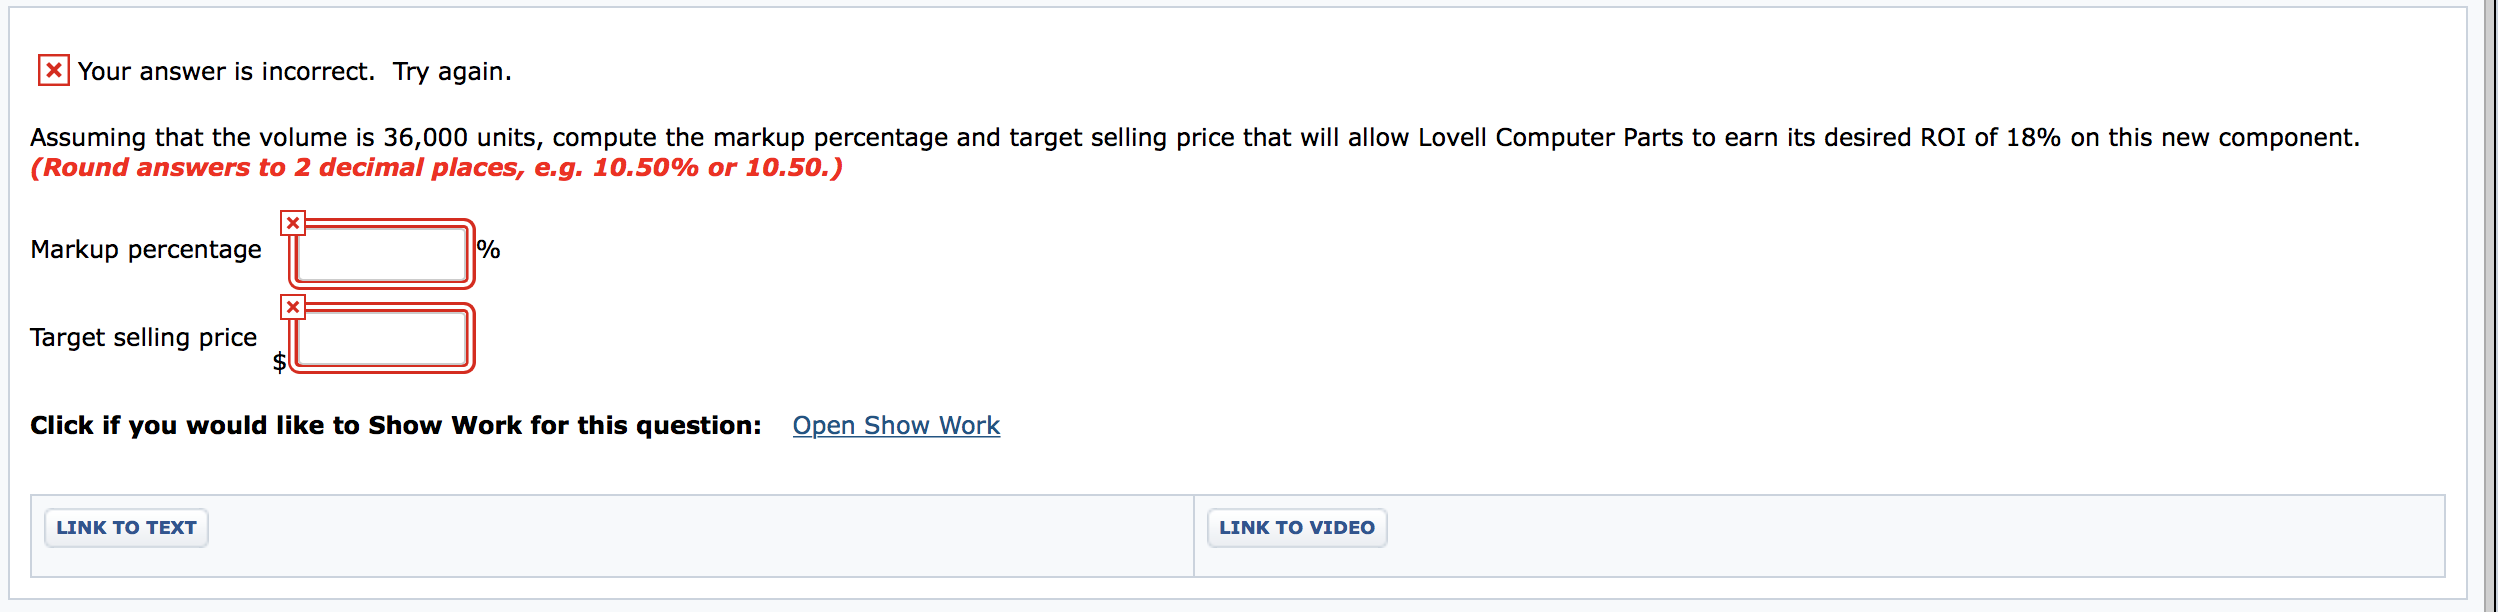
Task: Open Show Work for this question
Action: click(x=896, y=425)
